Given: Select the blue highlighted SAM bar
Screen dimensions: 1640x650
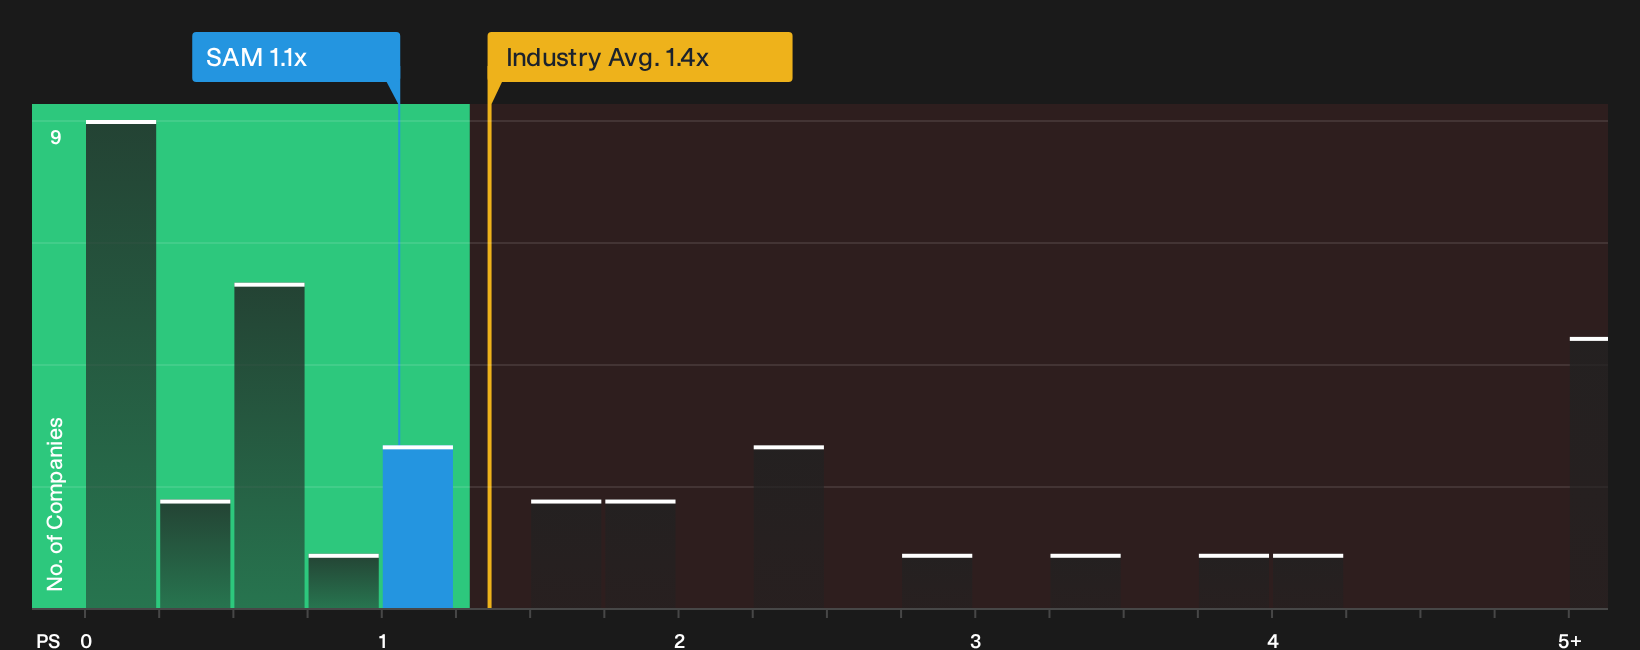Looking at the screenshot, I should (418, 527).
